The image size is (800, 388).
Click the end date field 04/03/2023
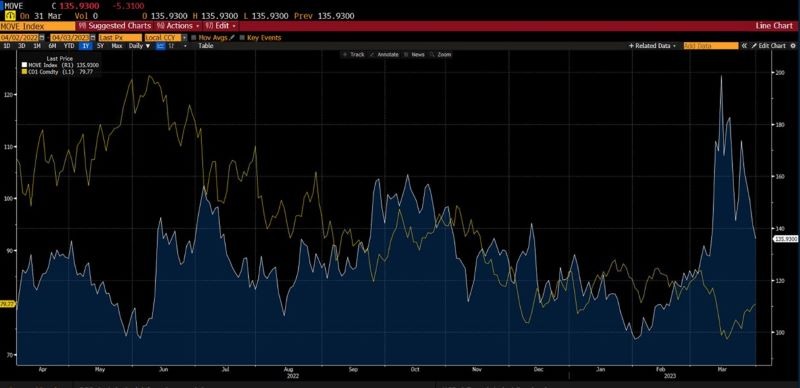coord(70,38)
